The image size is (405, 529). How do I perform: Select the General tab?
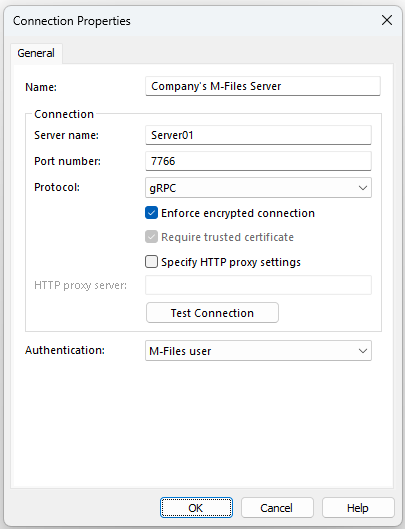(x=36, y=53)
